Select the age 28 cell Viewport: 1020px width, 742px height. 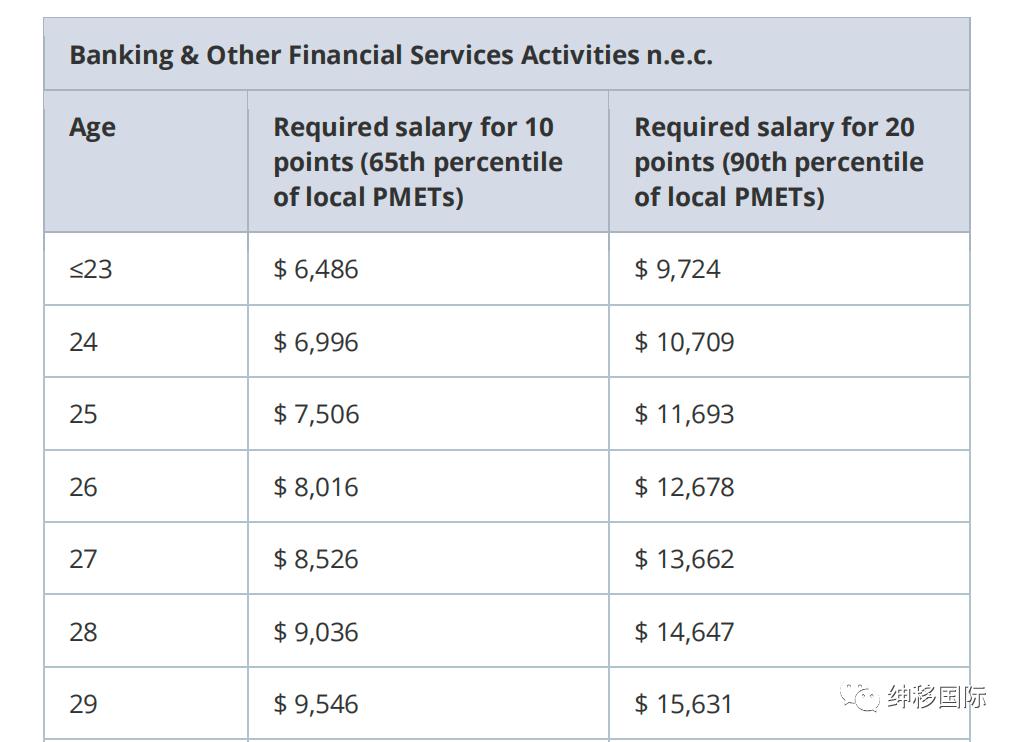[x=84, y=632]
